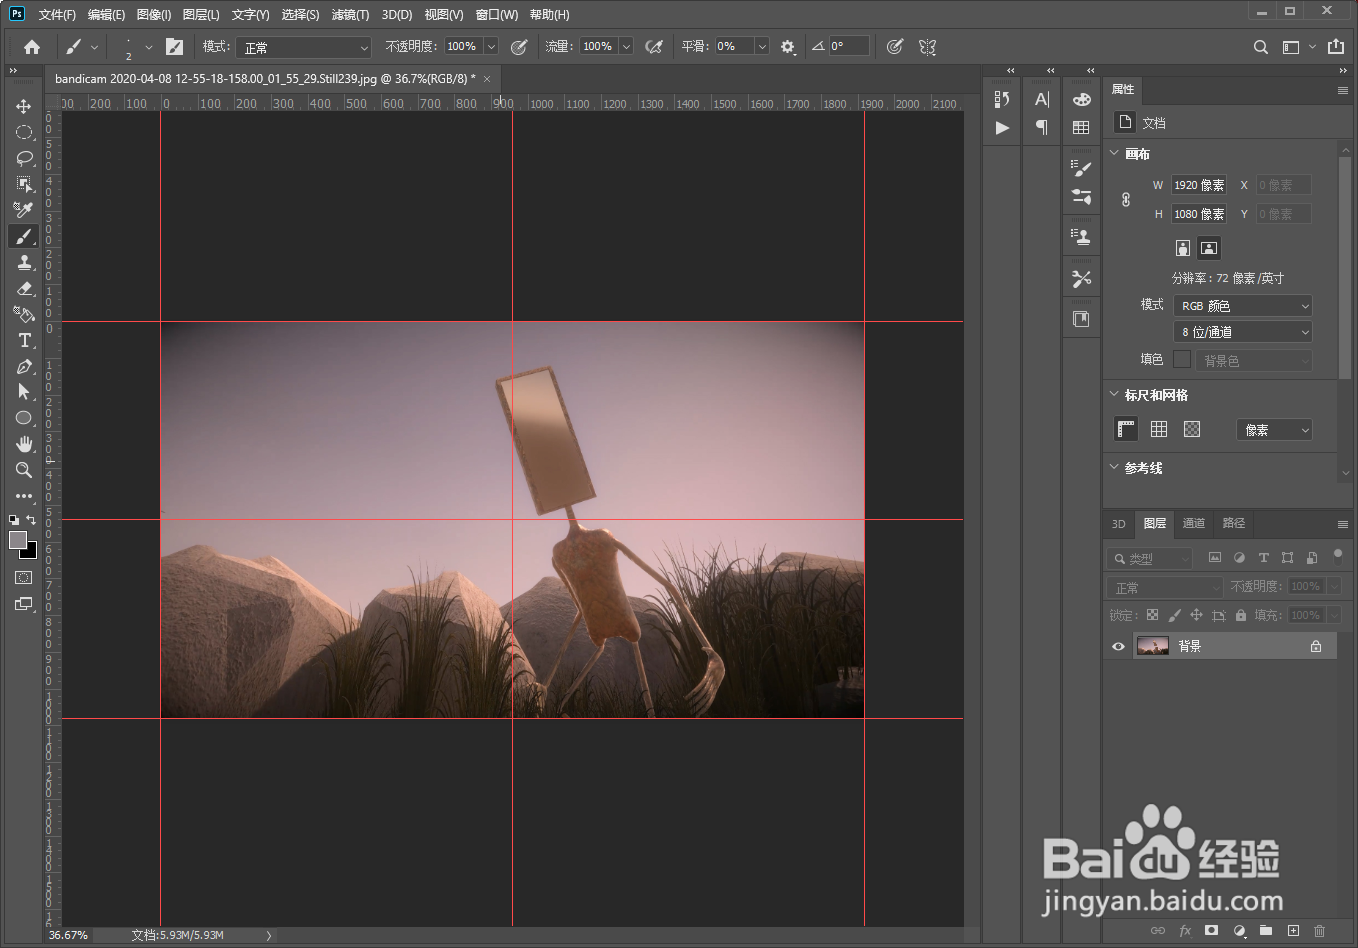Open the 图像(I) menu
The image size is (1358, 948).
(153, 15)
